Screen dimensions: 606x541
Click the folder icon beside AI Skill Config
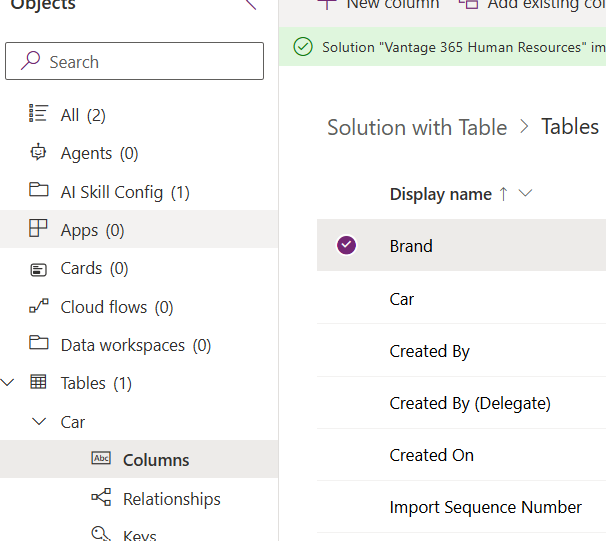pos(39,190)
